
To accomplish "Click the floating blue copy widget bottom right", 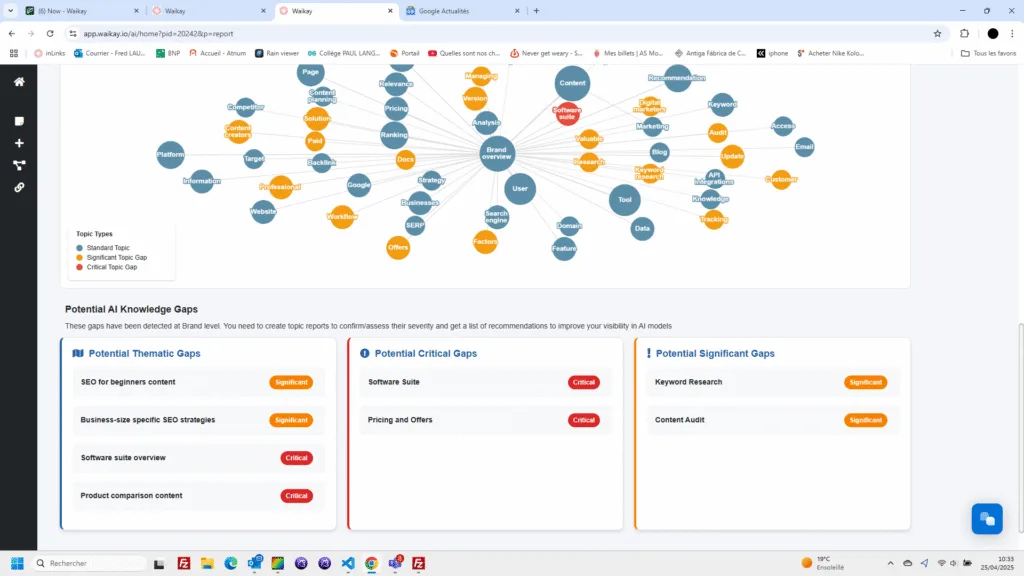I will tap(986, 518).
